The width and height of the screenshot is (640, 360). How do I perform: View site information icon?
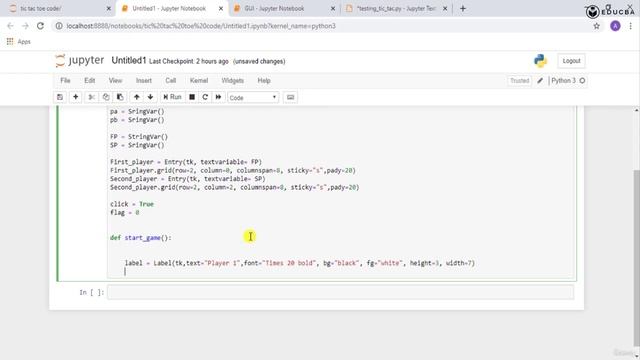click(59, 26)
